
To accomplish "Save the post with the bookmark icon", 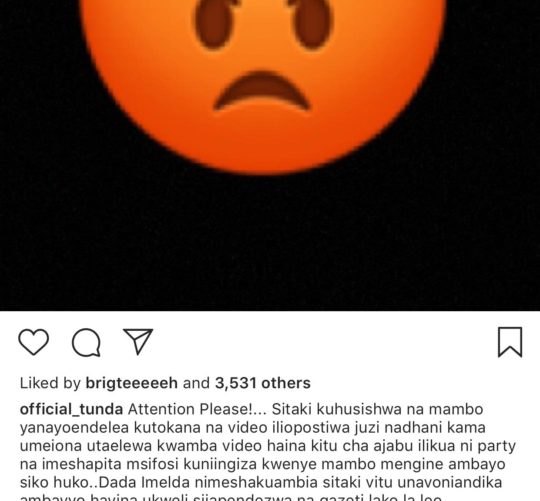I will (510, 342).
